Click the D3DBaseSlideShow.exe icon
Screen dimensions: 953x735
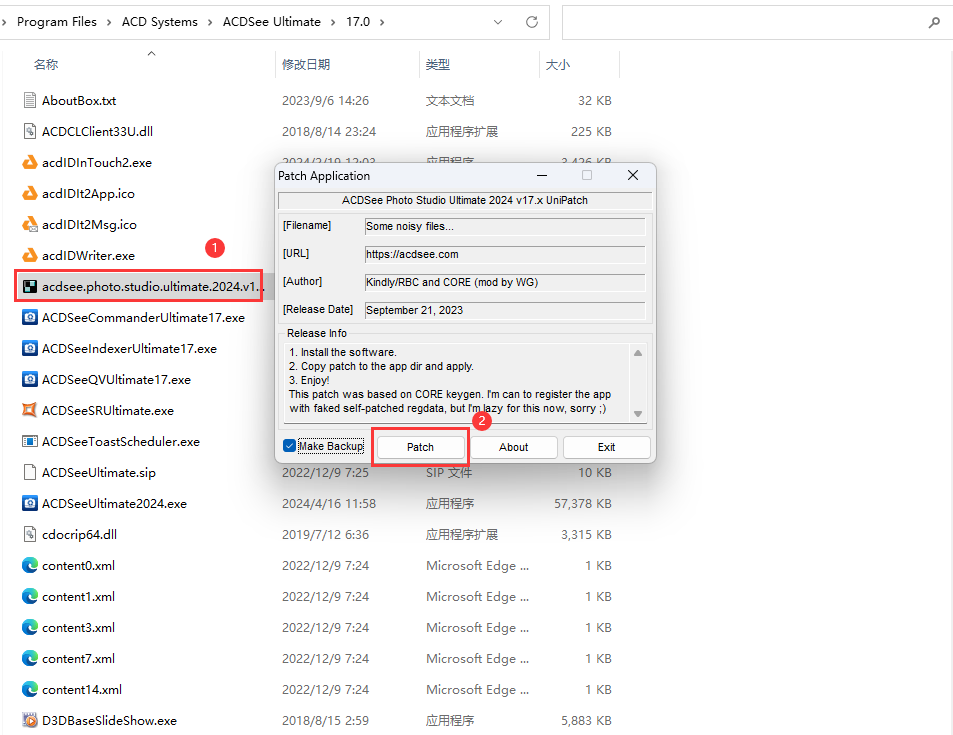pyautogui.click(x=30, y=720)
